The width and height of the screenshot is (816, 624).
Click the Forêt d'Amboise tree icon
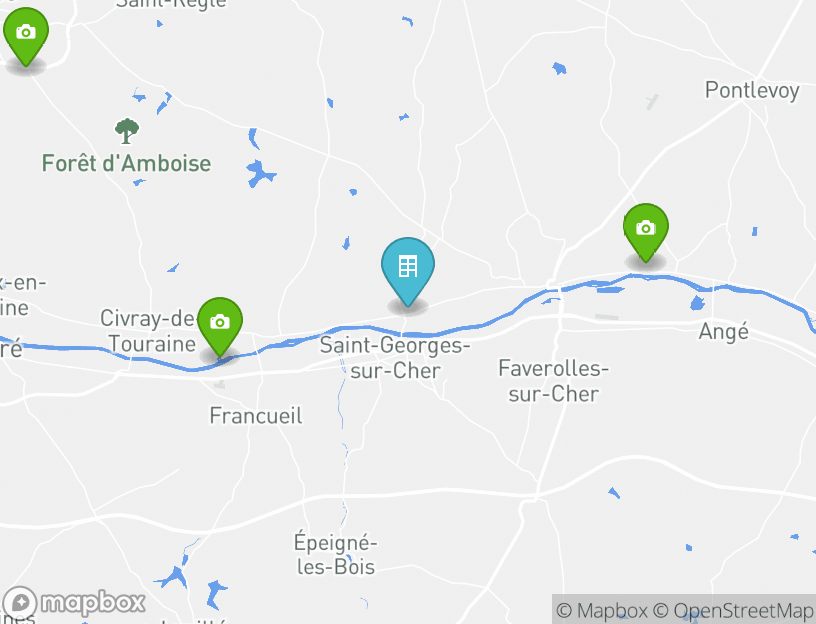tap(127, 131)
